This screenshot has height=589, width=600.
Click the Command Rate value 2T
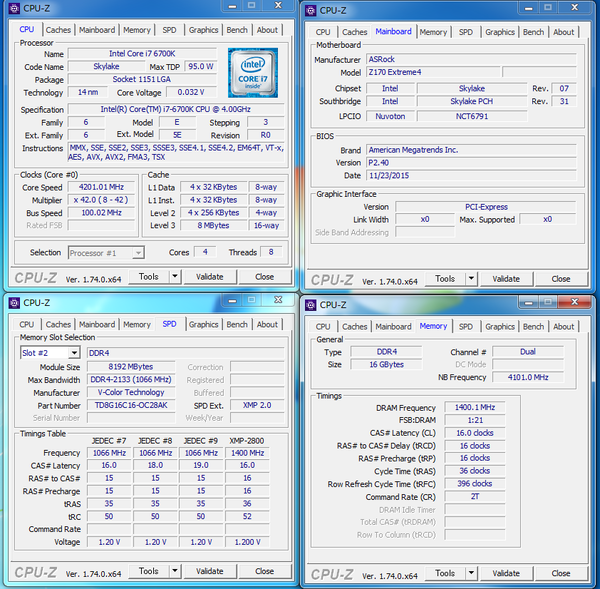pyautogui.click(x=475, y=496)
